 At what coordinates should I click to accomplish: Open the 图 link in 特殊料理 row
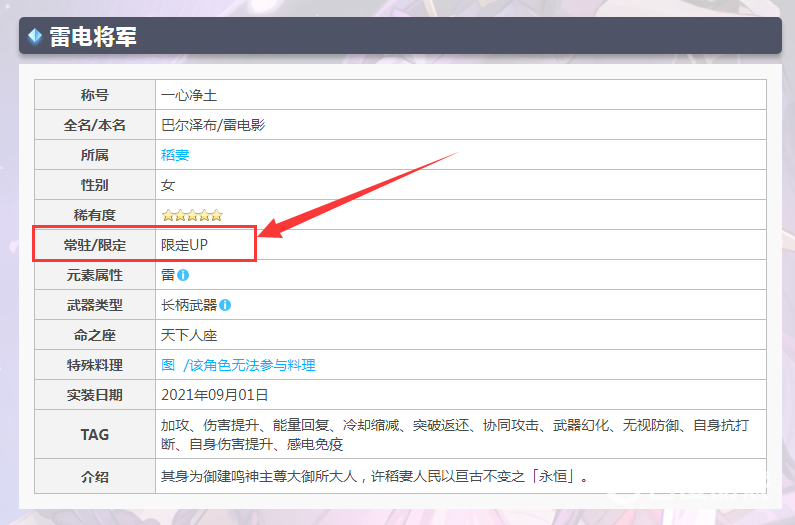tap(168, 365)
